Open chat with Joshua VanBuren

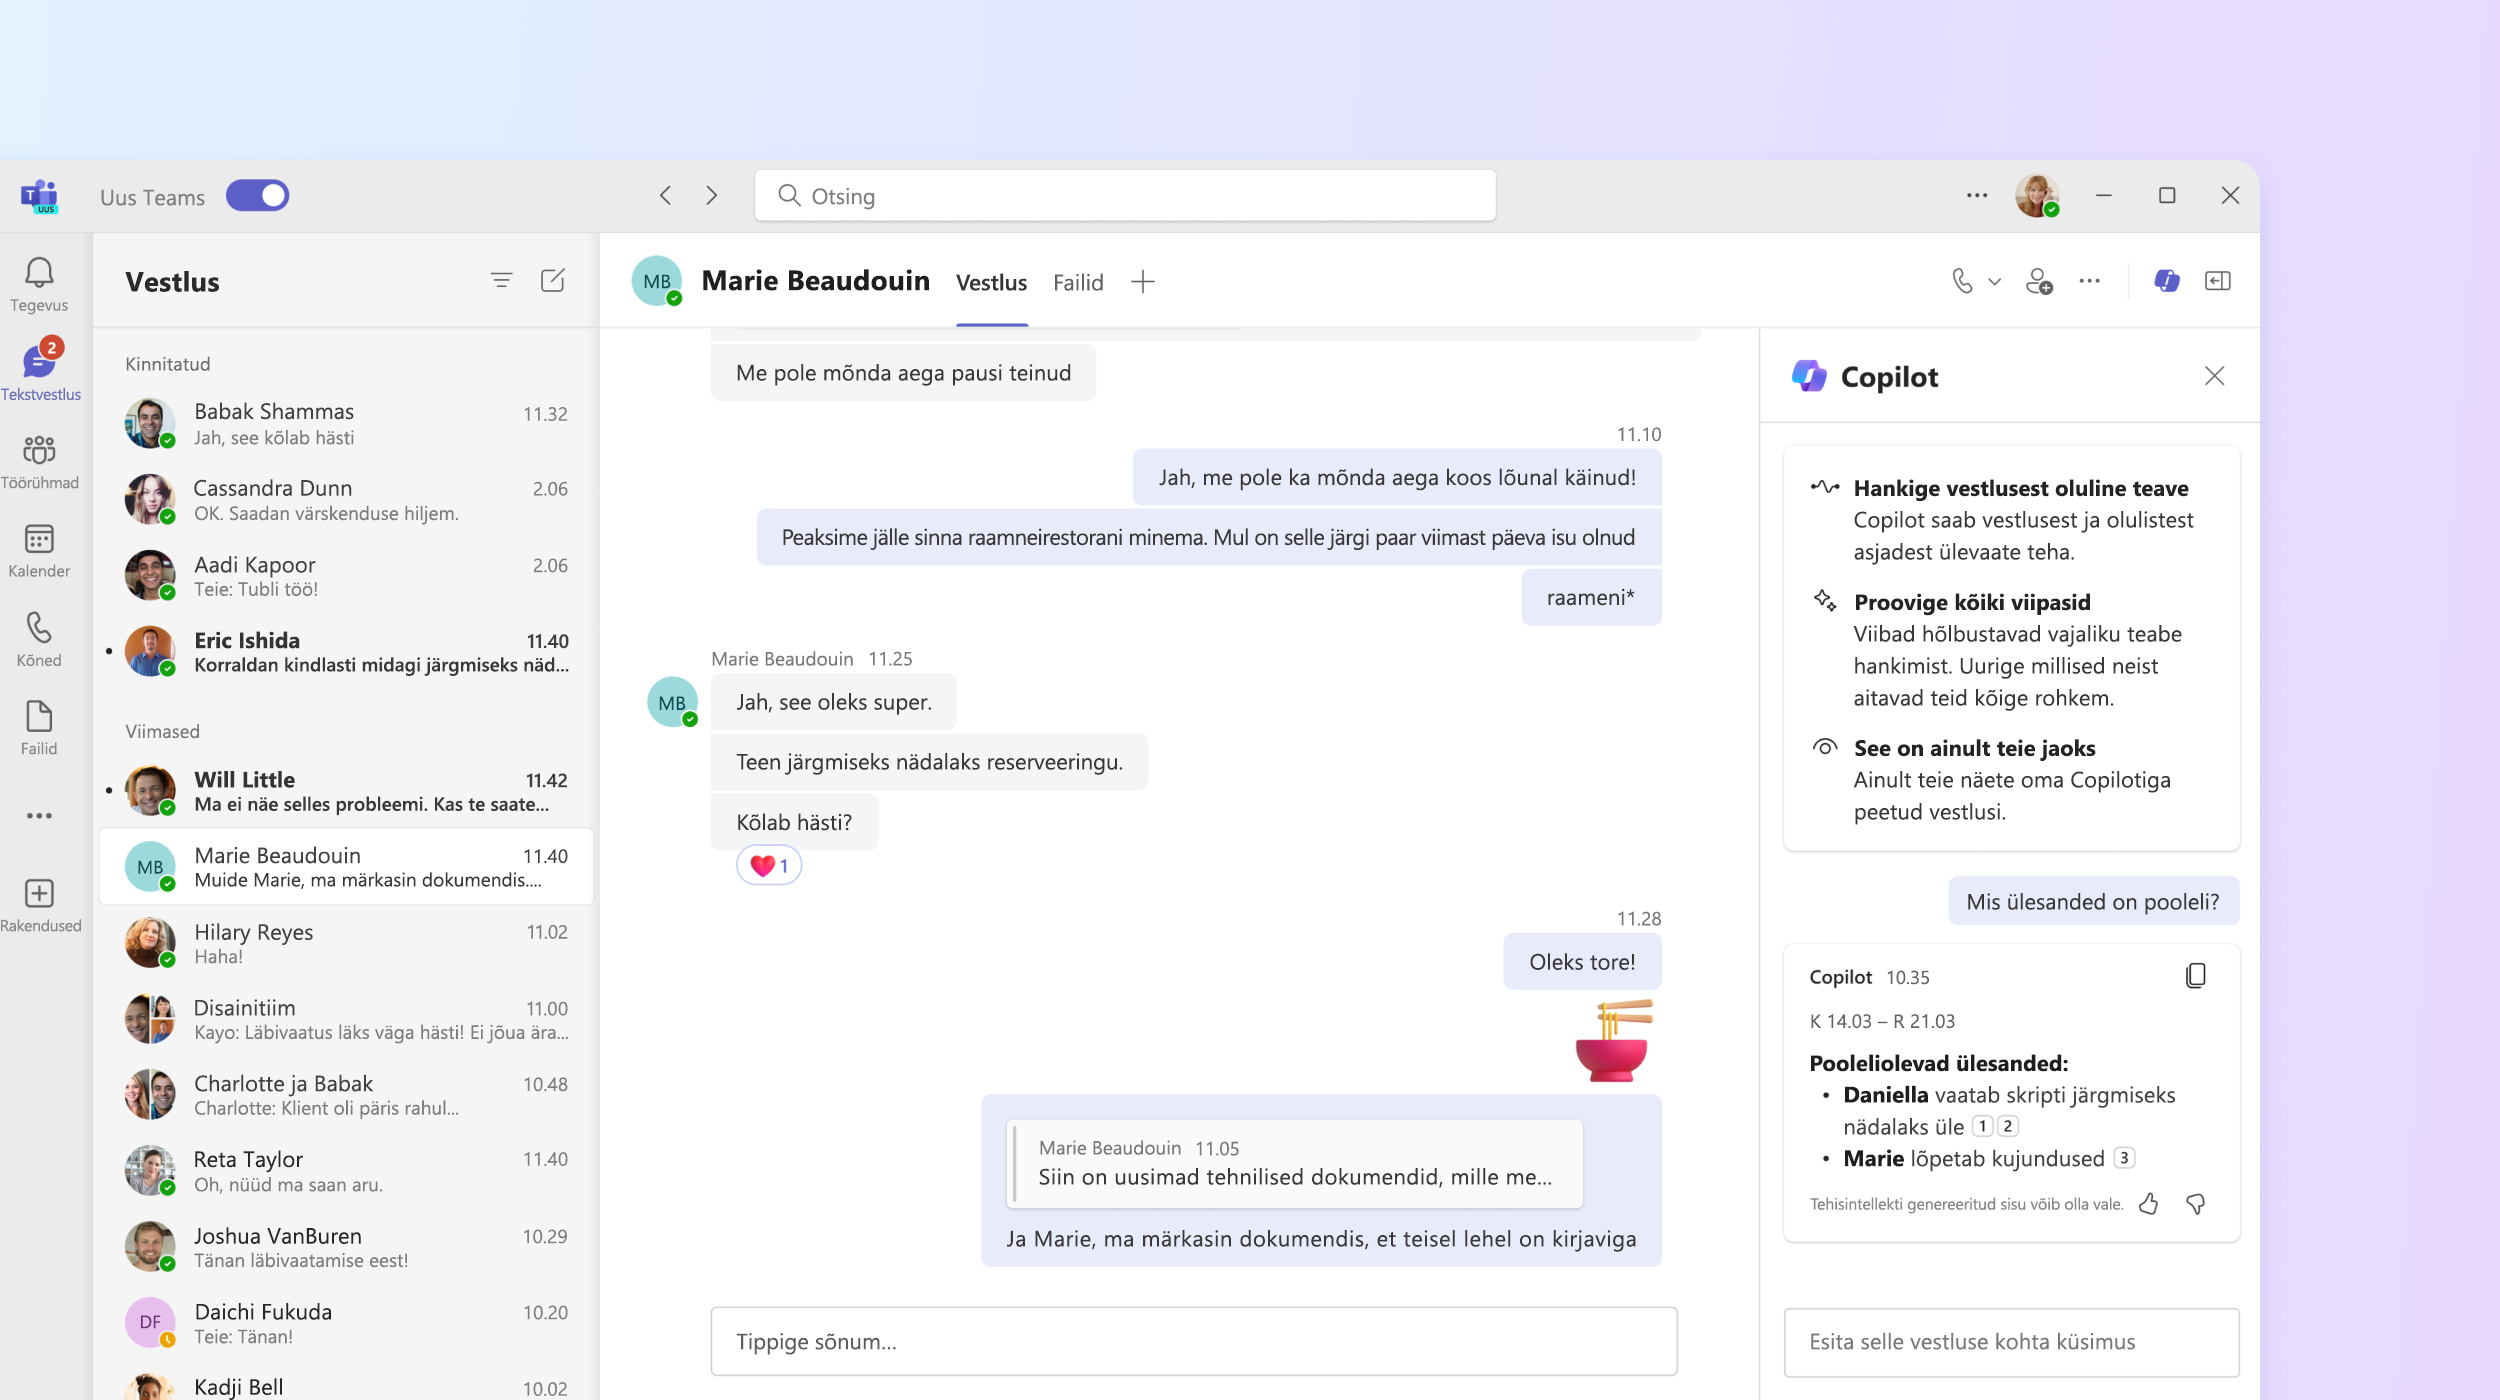(x=346, y=1247)
